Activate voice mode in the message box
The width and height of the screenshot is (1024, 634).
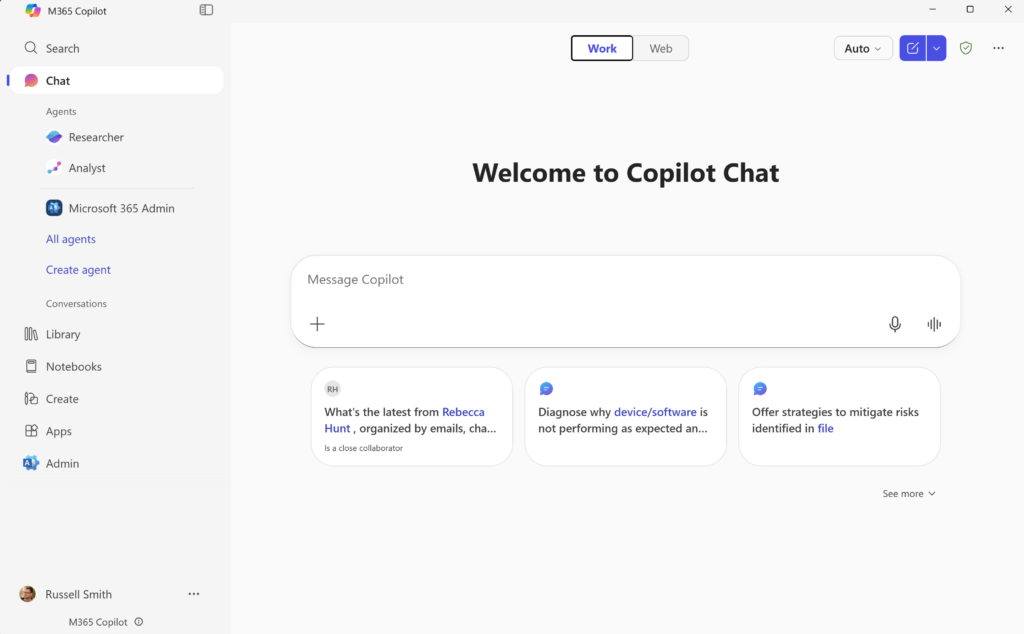coord(933,324)
